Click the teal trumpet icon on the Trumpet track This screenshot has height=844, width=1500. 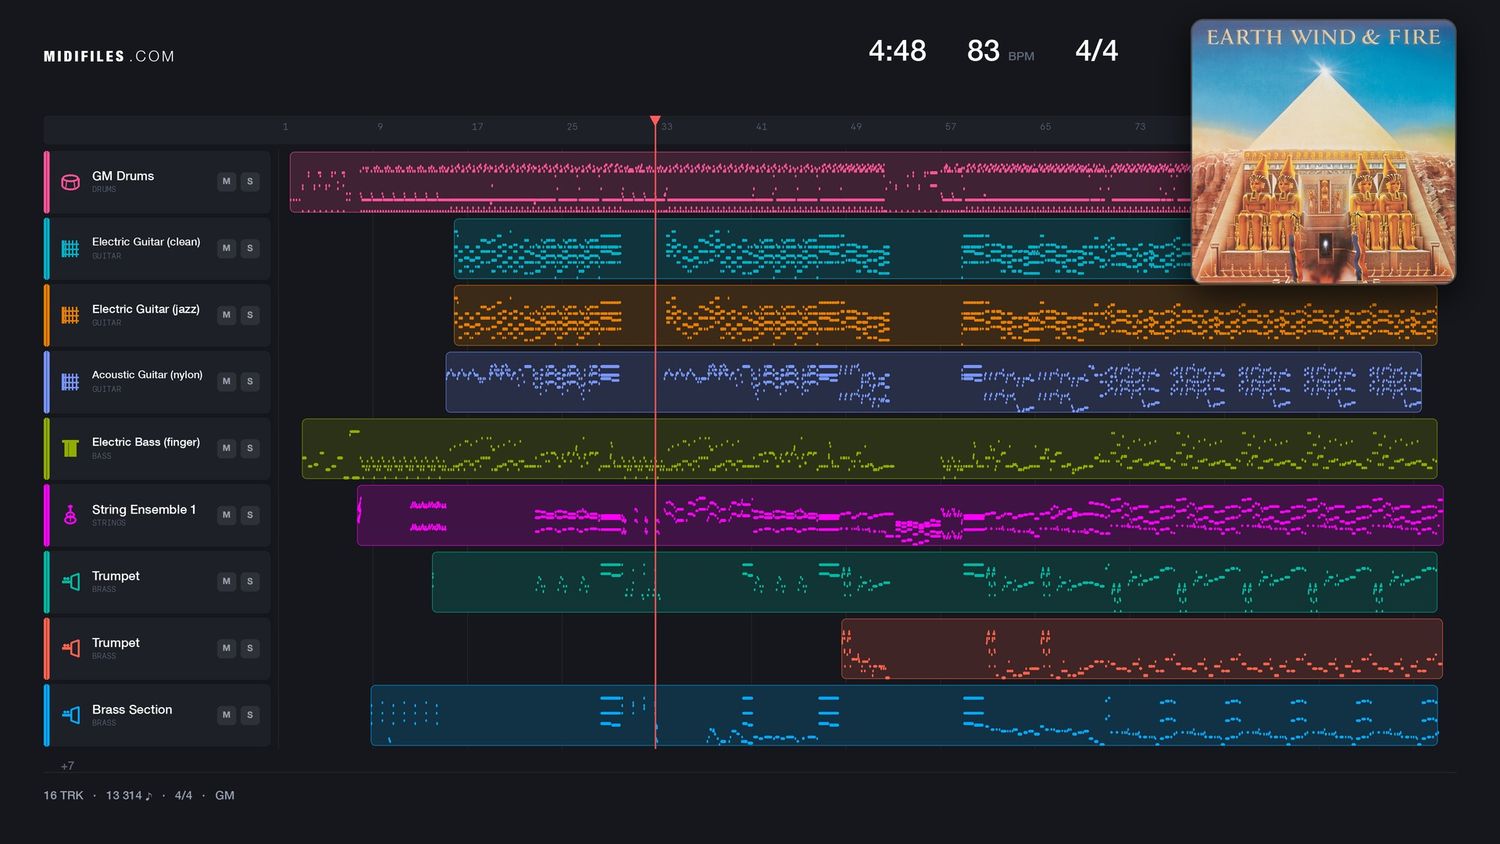70,581
